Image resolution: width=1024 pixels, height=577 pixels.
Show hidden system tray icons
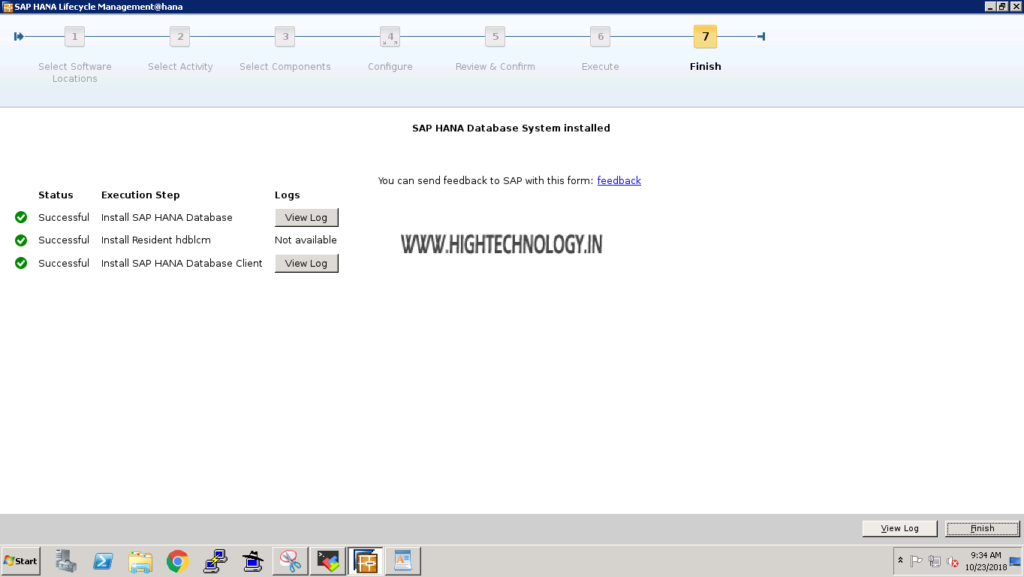900,561
